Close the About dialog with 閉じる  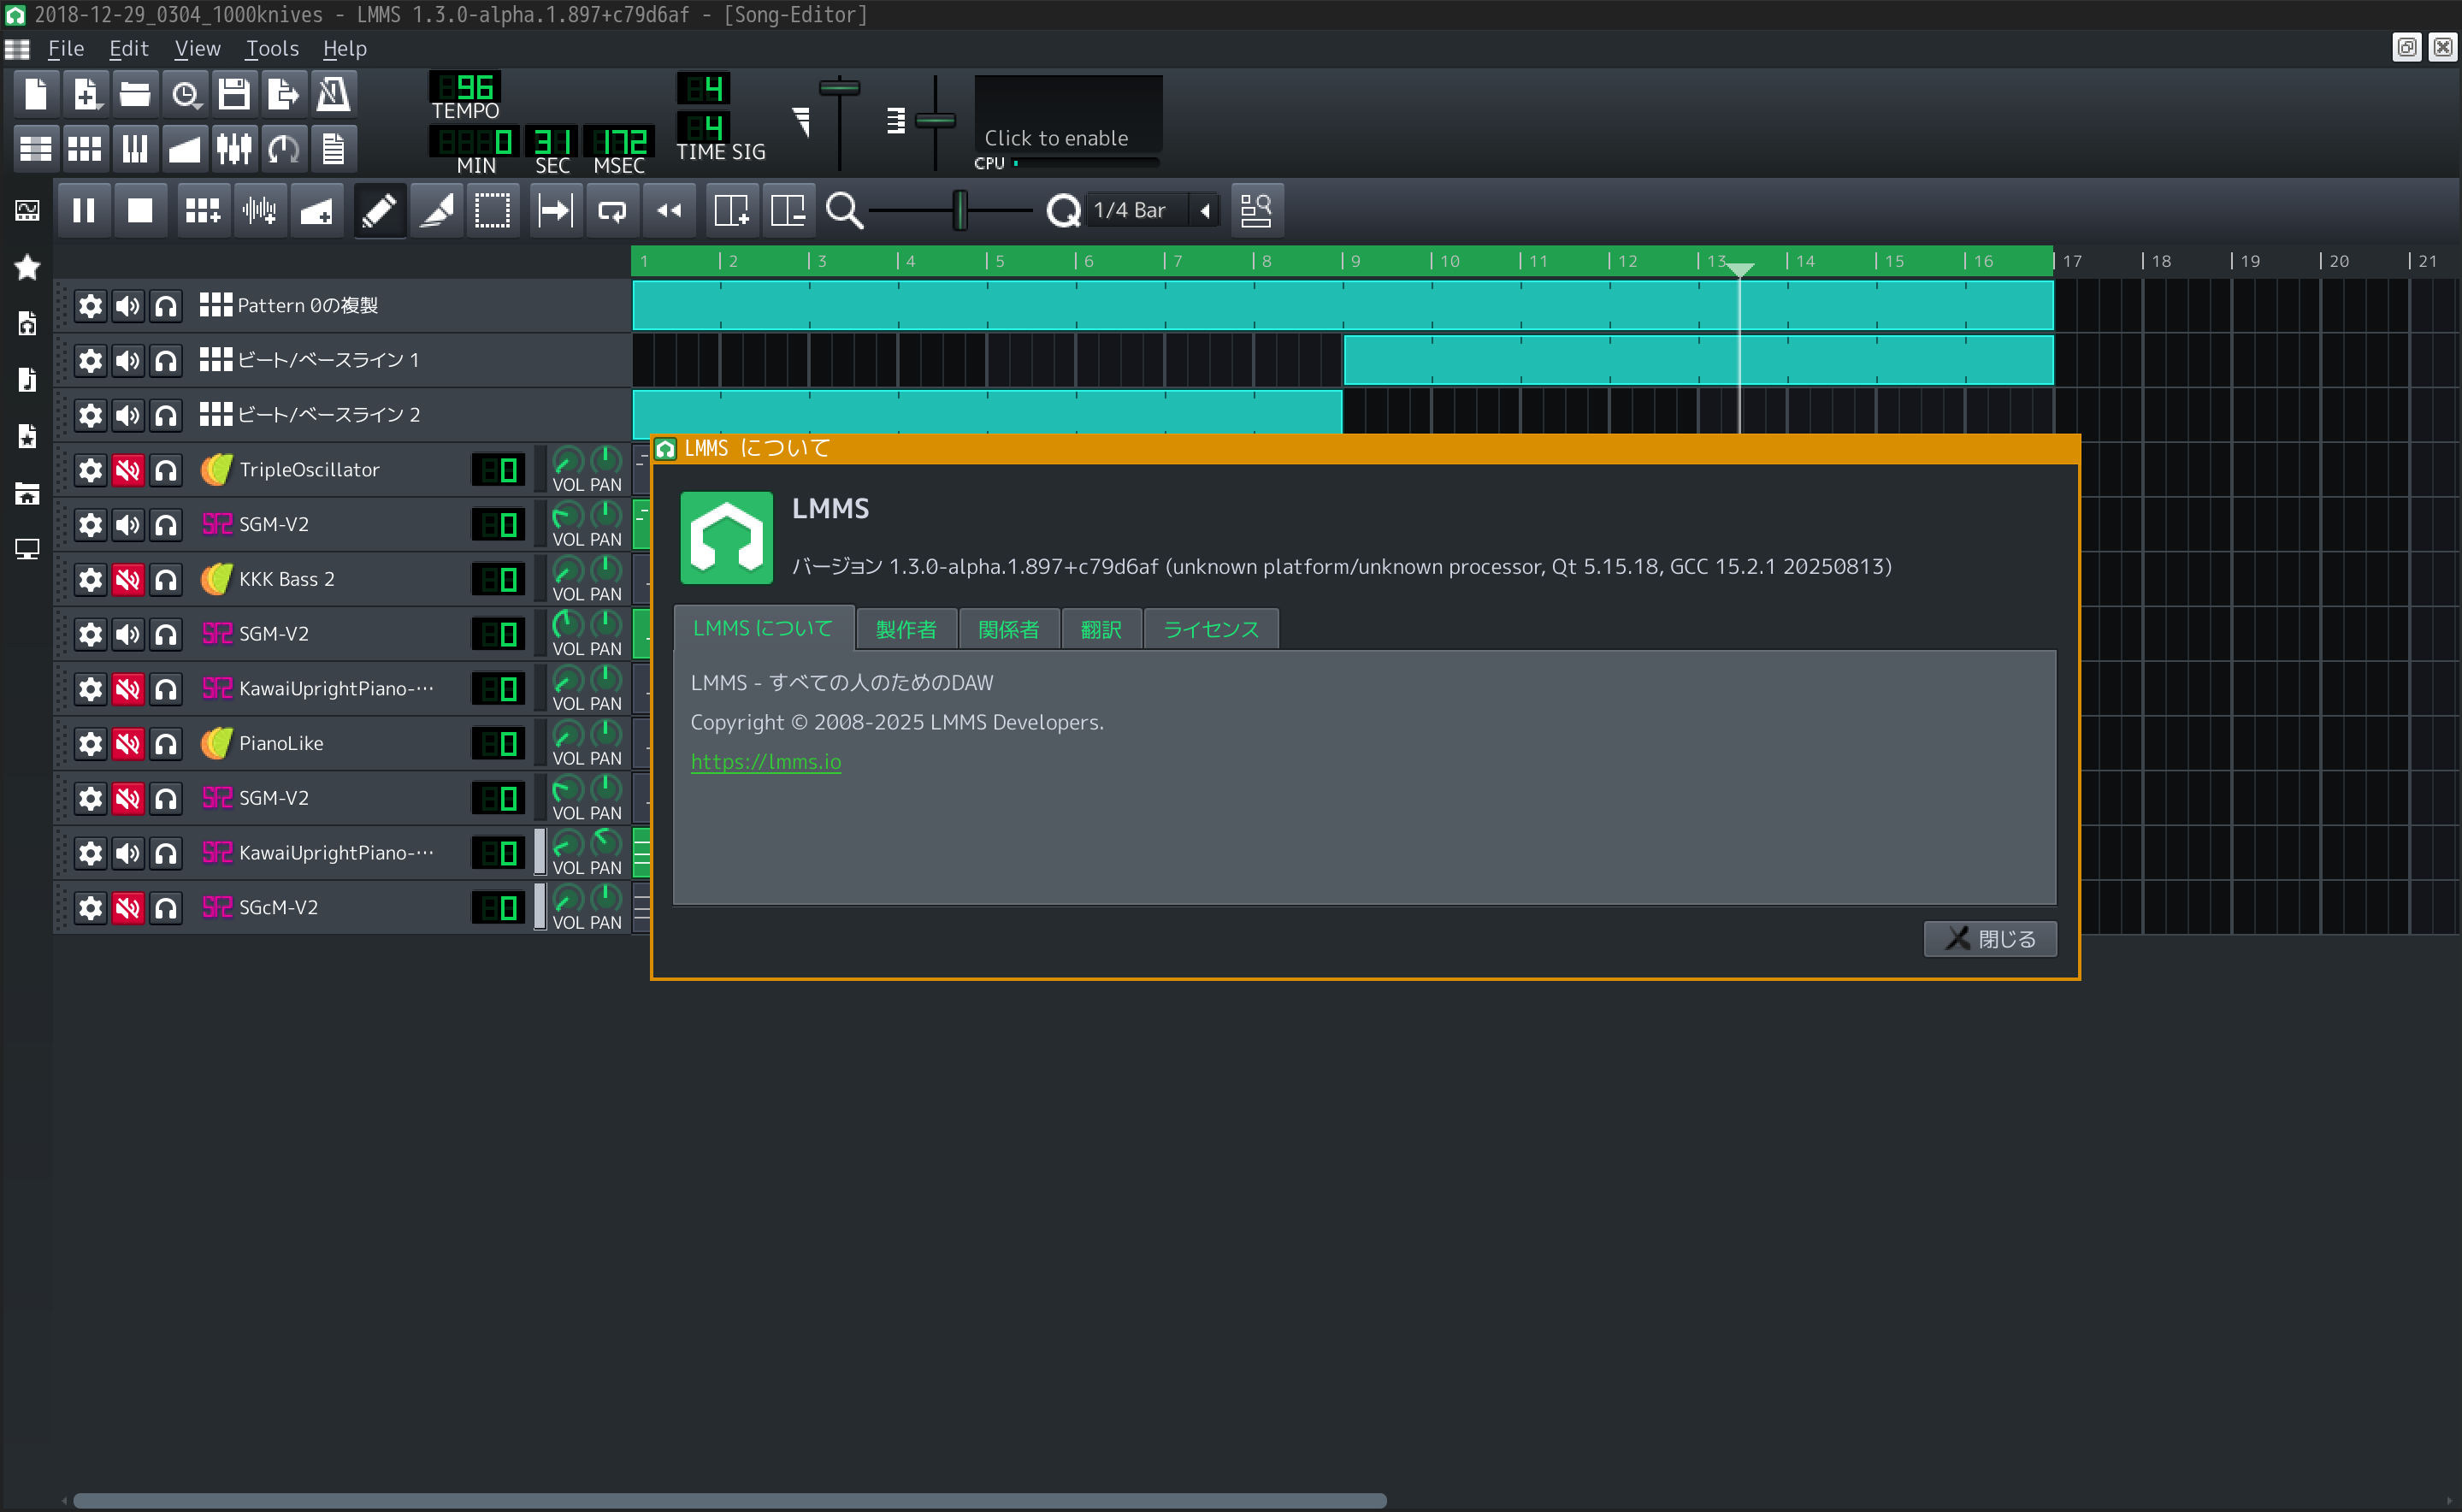(x=1990, y=939)
